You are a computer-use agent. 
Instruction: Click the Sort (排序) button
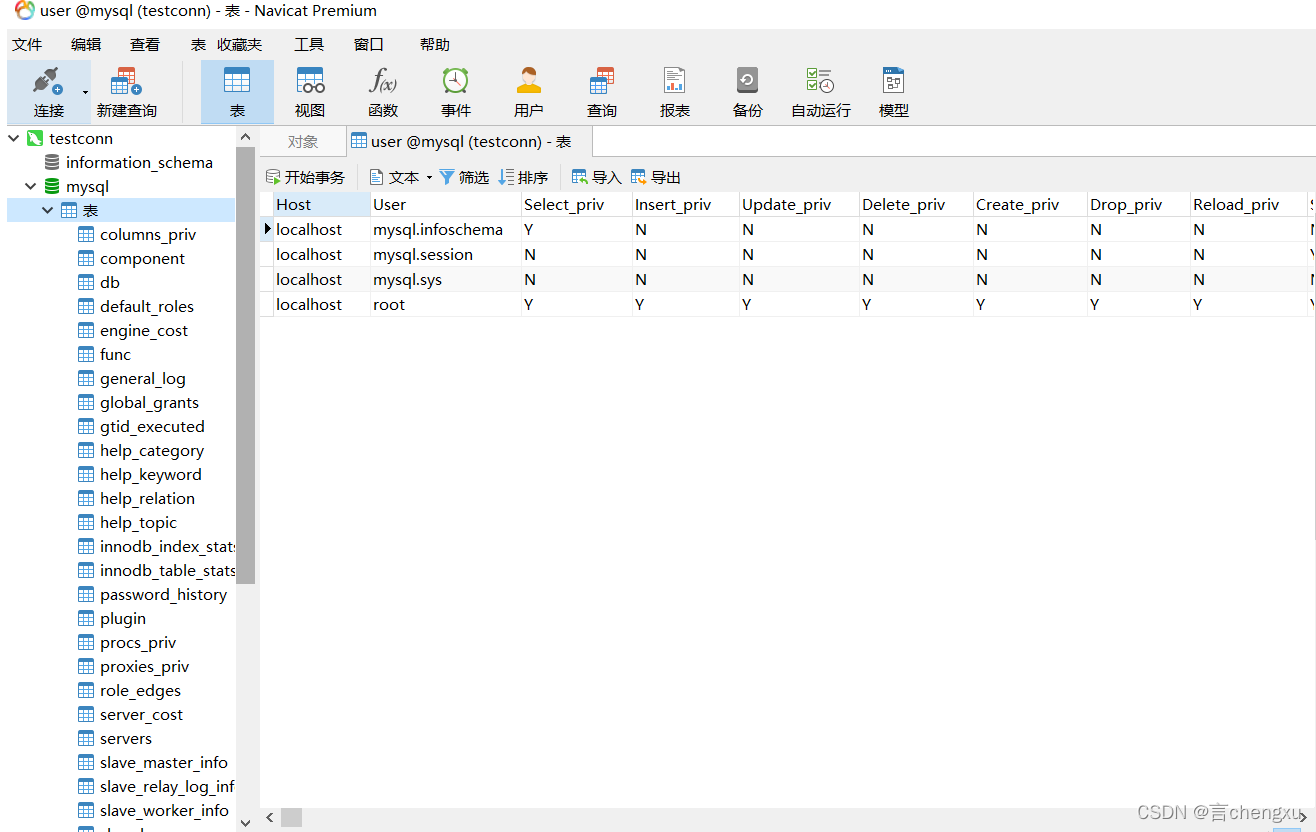[x=523, y=177]
